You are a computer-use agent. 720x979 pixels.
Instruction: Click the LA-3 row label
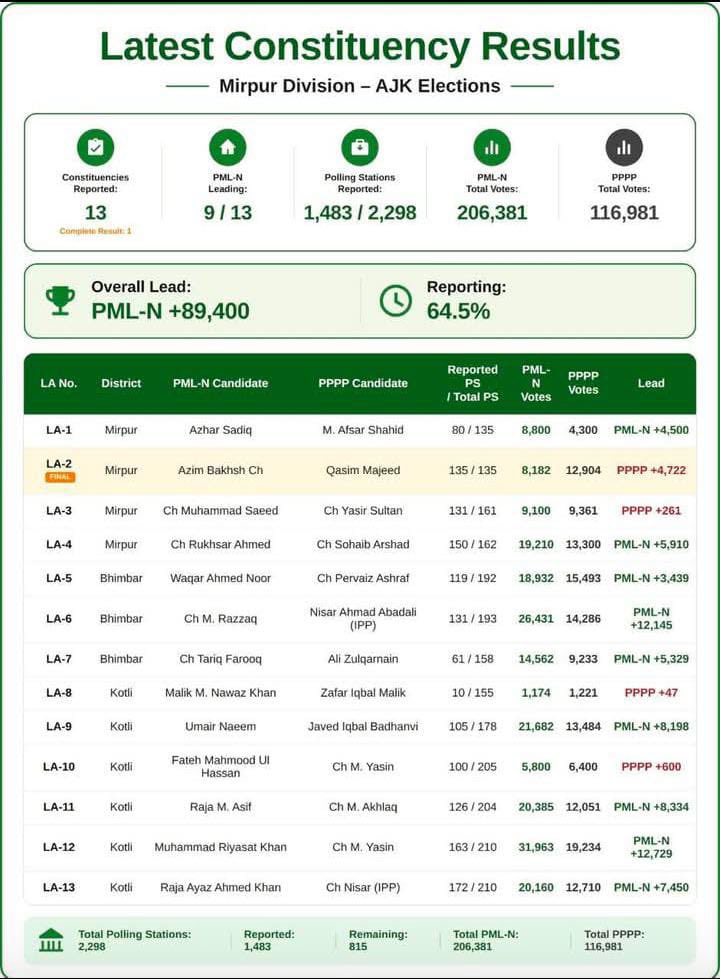pyautogui.click(x=59, y=511)
